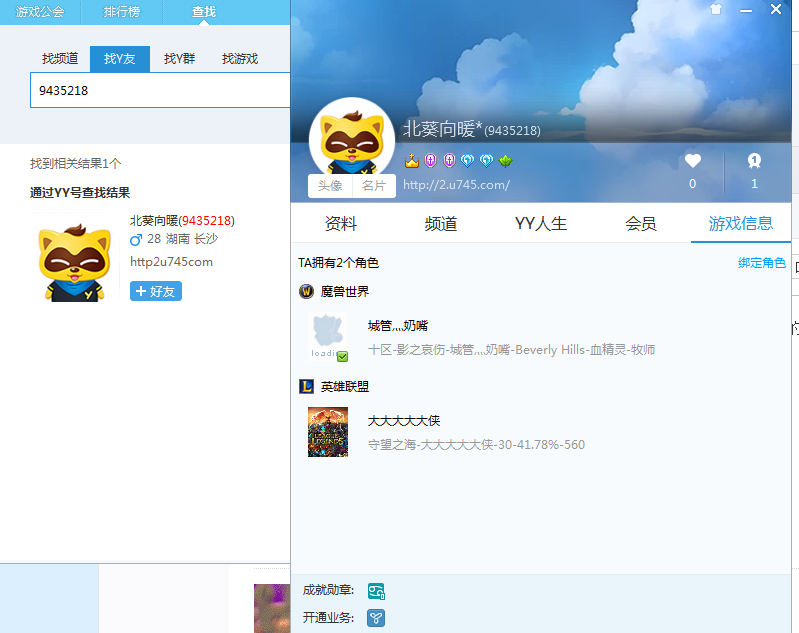Focus the search field containing 9435218

(160, 90)
